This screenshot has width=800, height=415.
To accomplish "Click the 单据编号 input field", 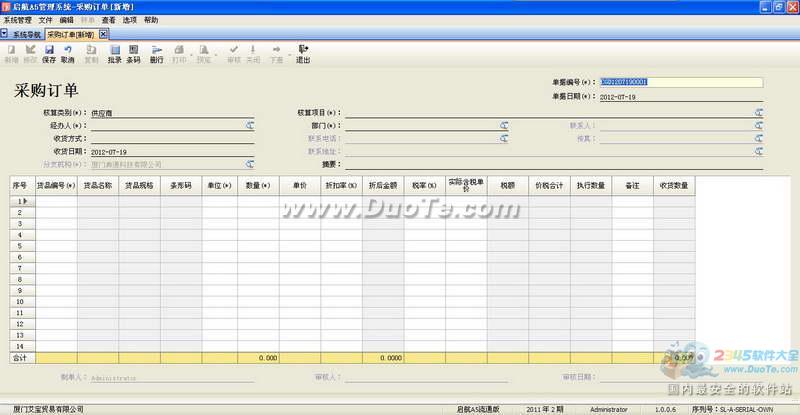I will [x=680, y=83].
